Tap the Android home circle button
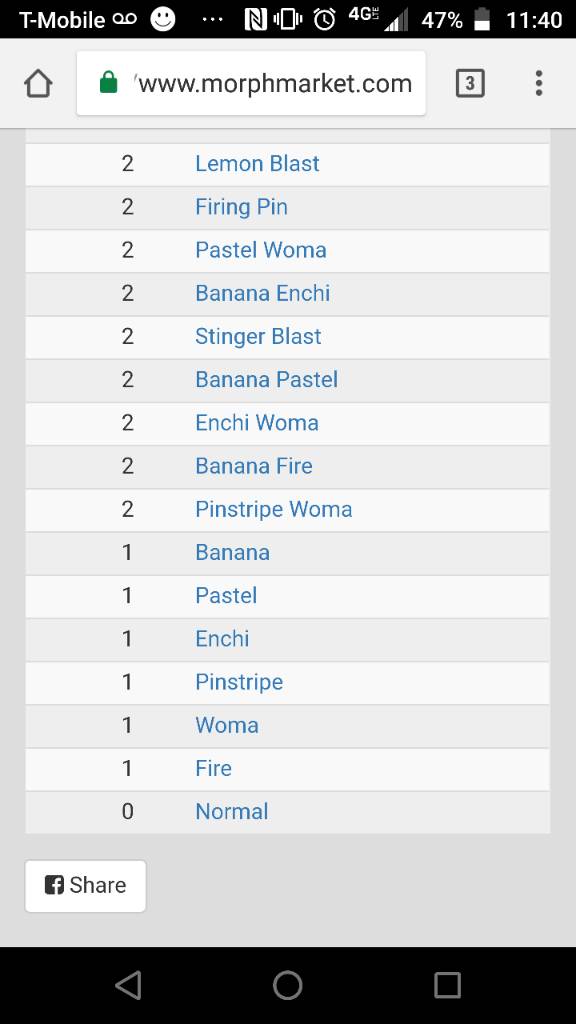 (287, 985)
